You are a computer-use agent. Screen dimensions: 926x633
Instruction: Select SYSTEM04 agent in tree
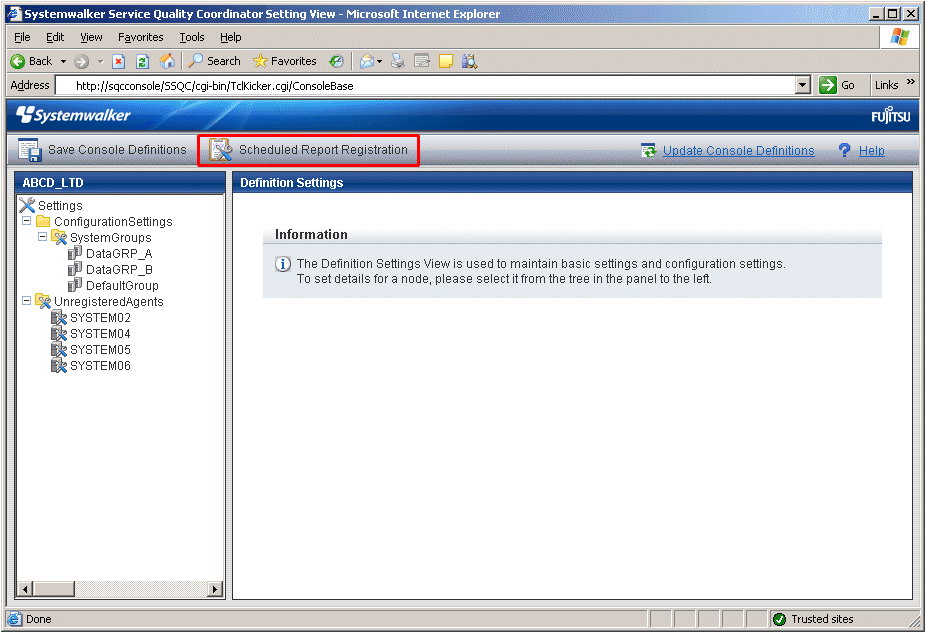point(100,333)
